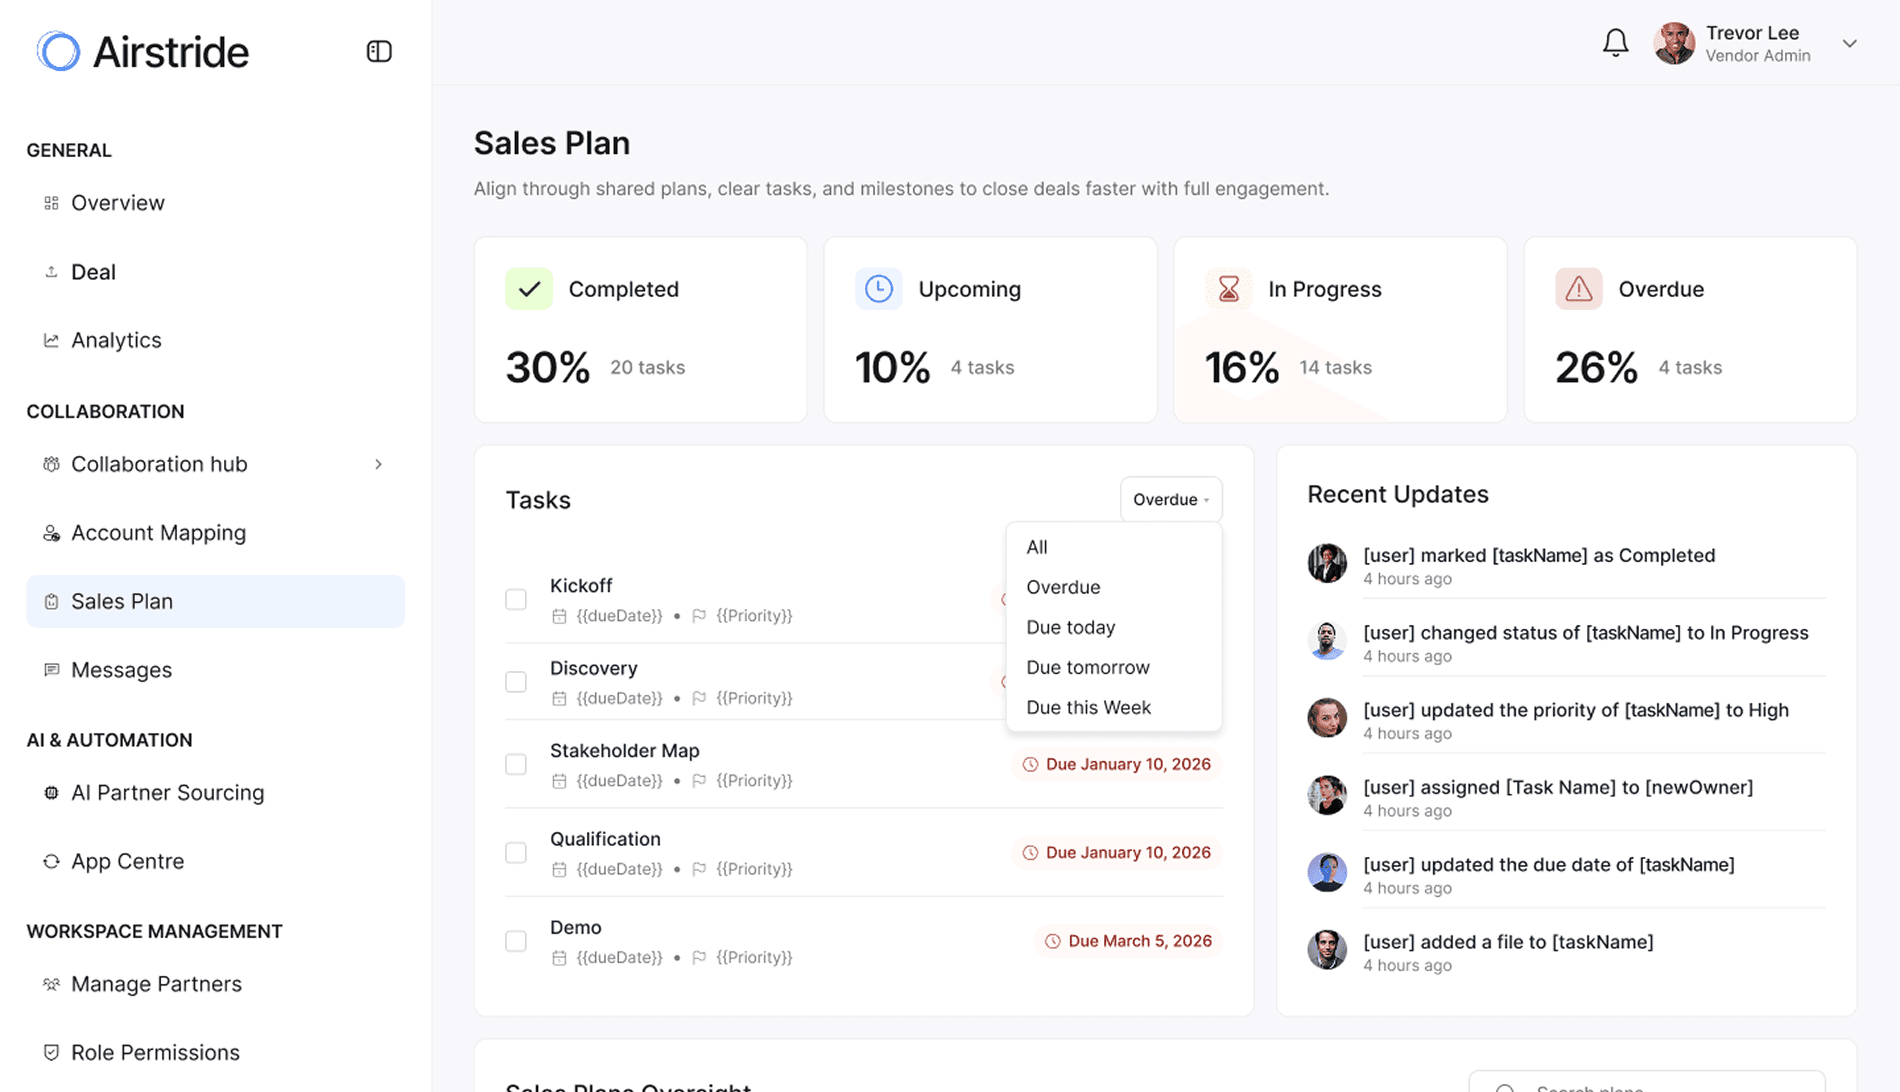The width and height of the screenshot is (1900, 1092).
Task: Click the notification bell icon
Action: pos(1614,43)
